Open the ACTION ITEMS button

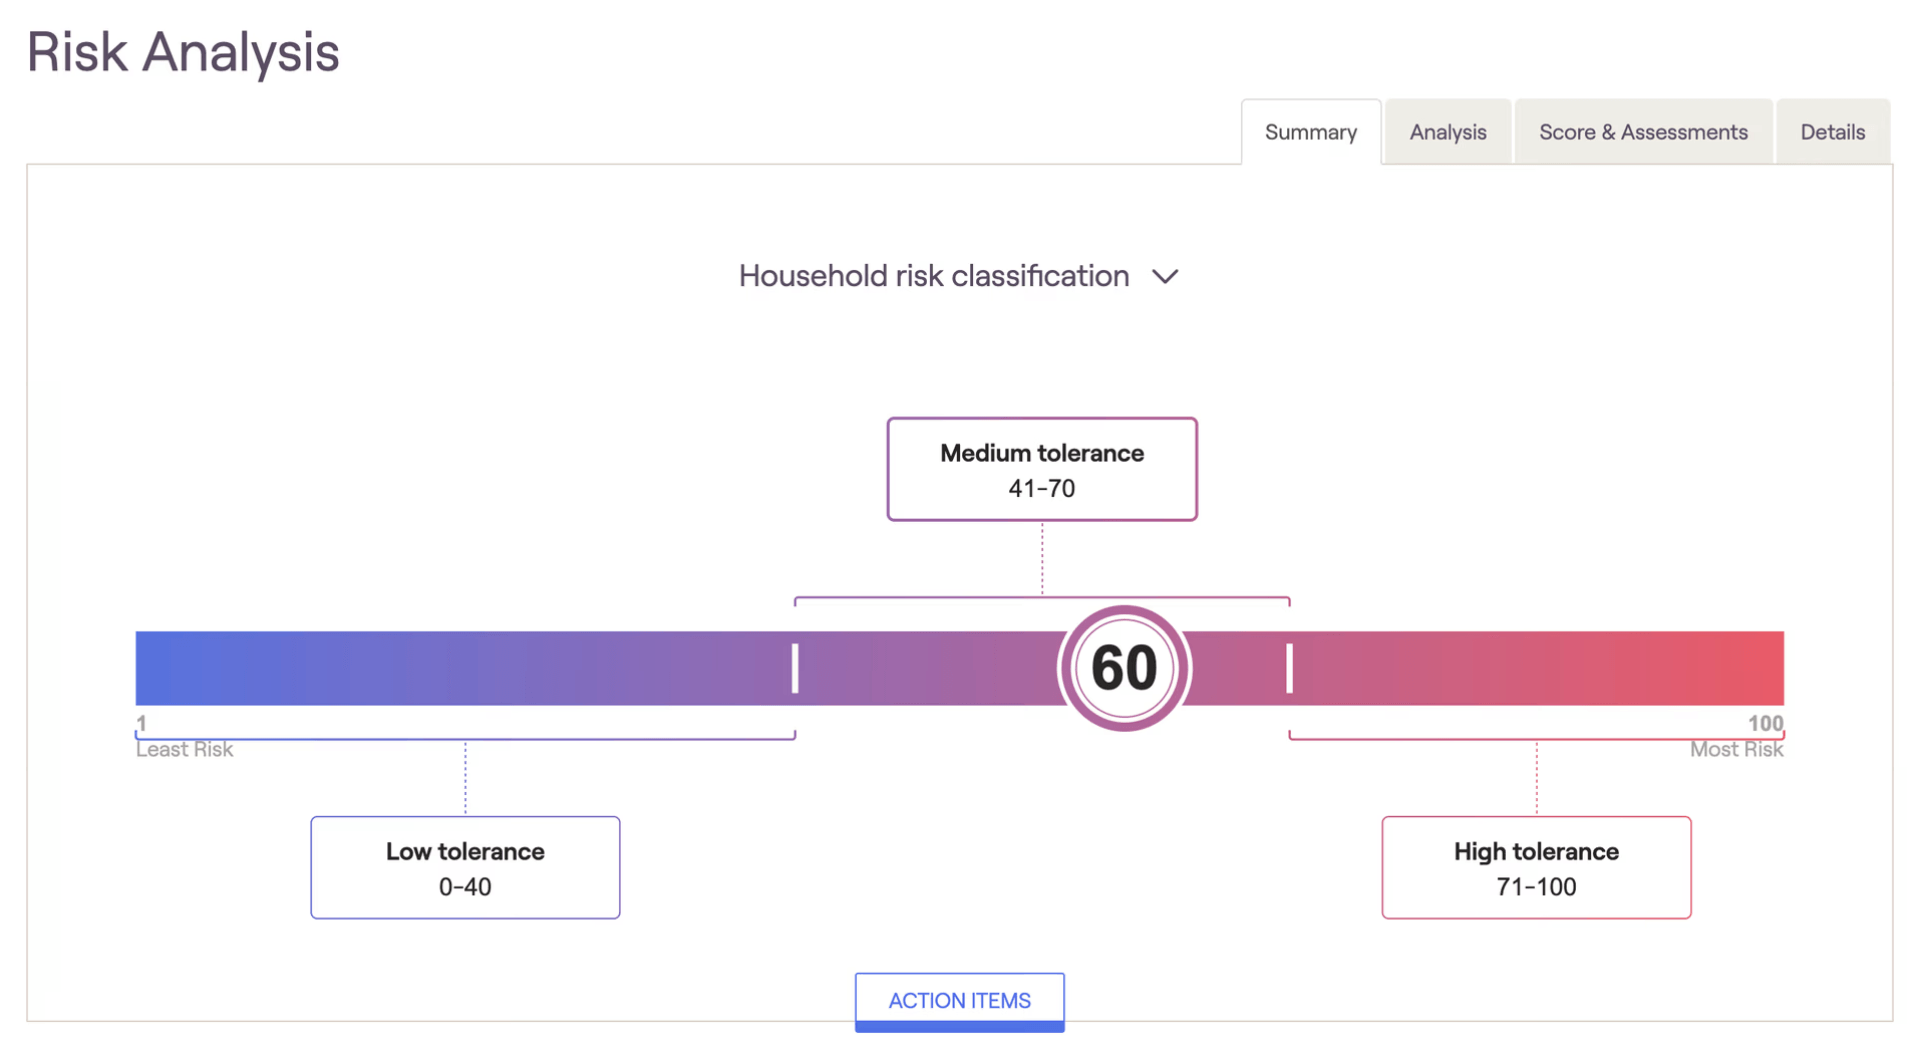pos(959,1001)
